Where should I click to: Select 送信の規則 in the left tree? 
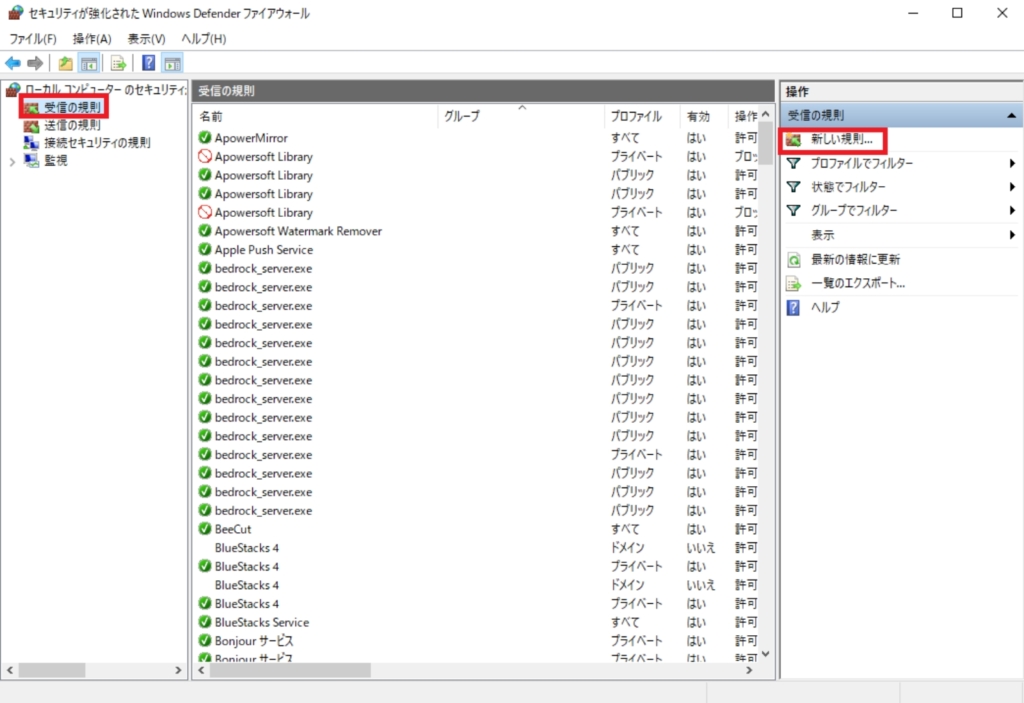pyautogui.click(x=72, y=125)
